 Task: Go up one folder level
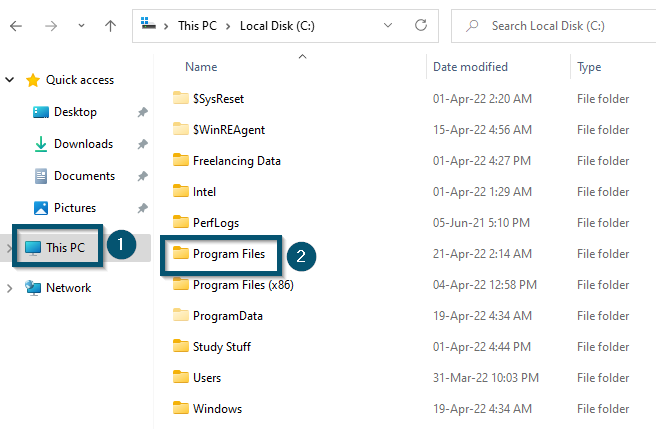pos(110,26)
